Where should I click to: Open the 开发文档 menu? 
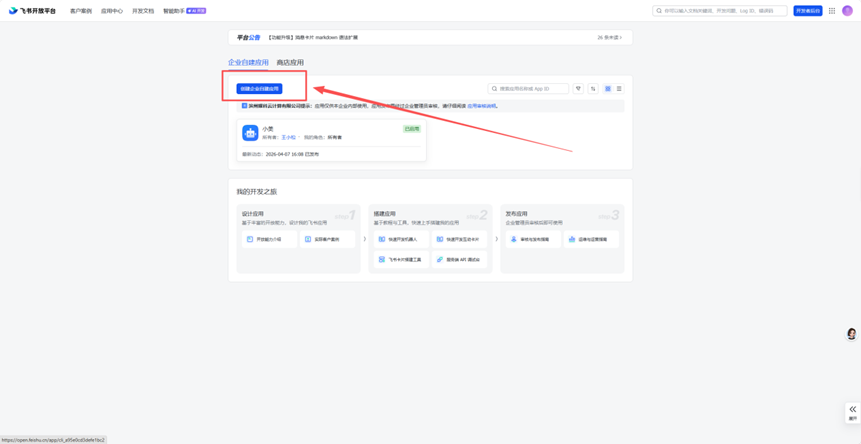[143, 11]
